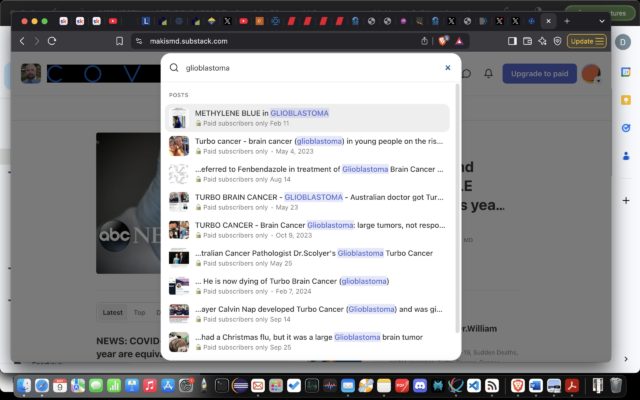Open 'large tumors' Glioblastoma post from Oct 9, 2023
The image size is (640, 400).
(307, 230)
